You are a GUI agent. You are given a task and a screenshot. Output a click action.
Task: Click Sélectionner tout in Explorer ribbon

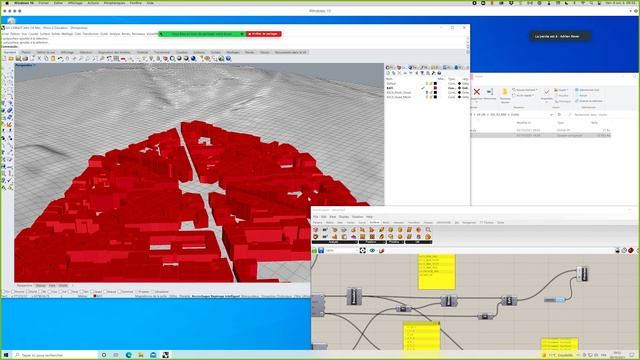coord(587,90)
